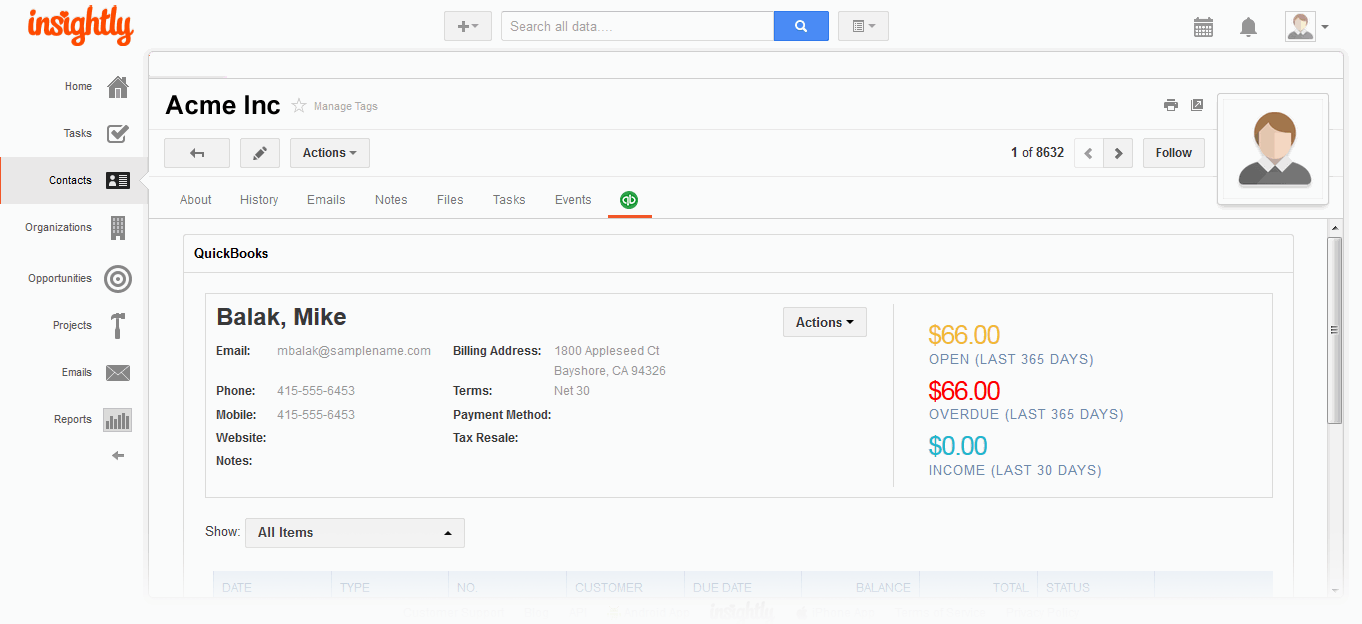Switch to the Tasks tab

[509, 200]
